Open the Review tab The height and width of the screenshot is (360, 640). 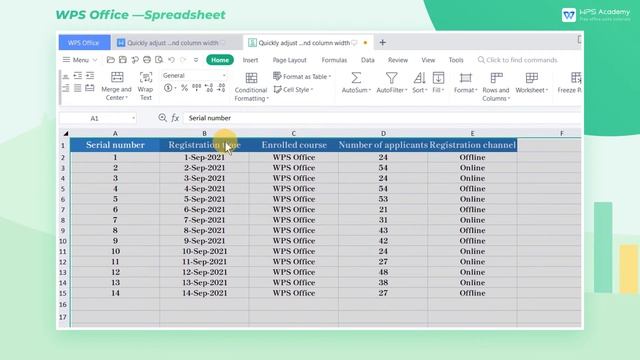(x=398, y=60)
